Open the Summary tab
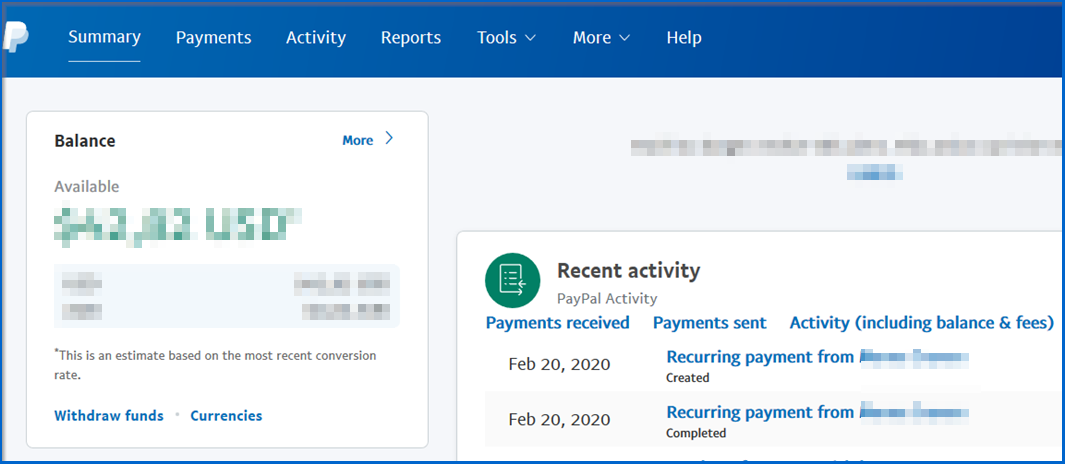This screenshot has width=1065, height=464. 105,37
